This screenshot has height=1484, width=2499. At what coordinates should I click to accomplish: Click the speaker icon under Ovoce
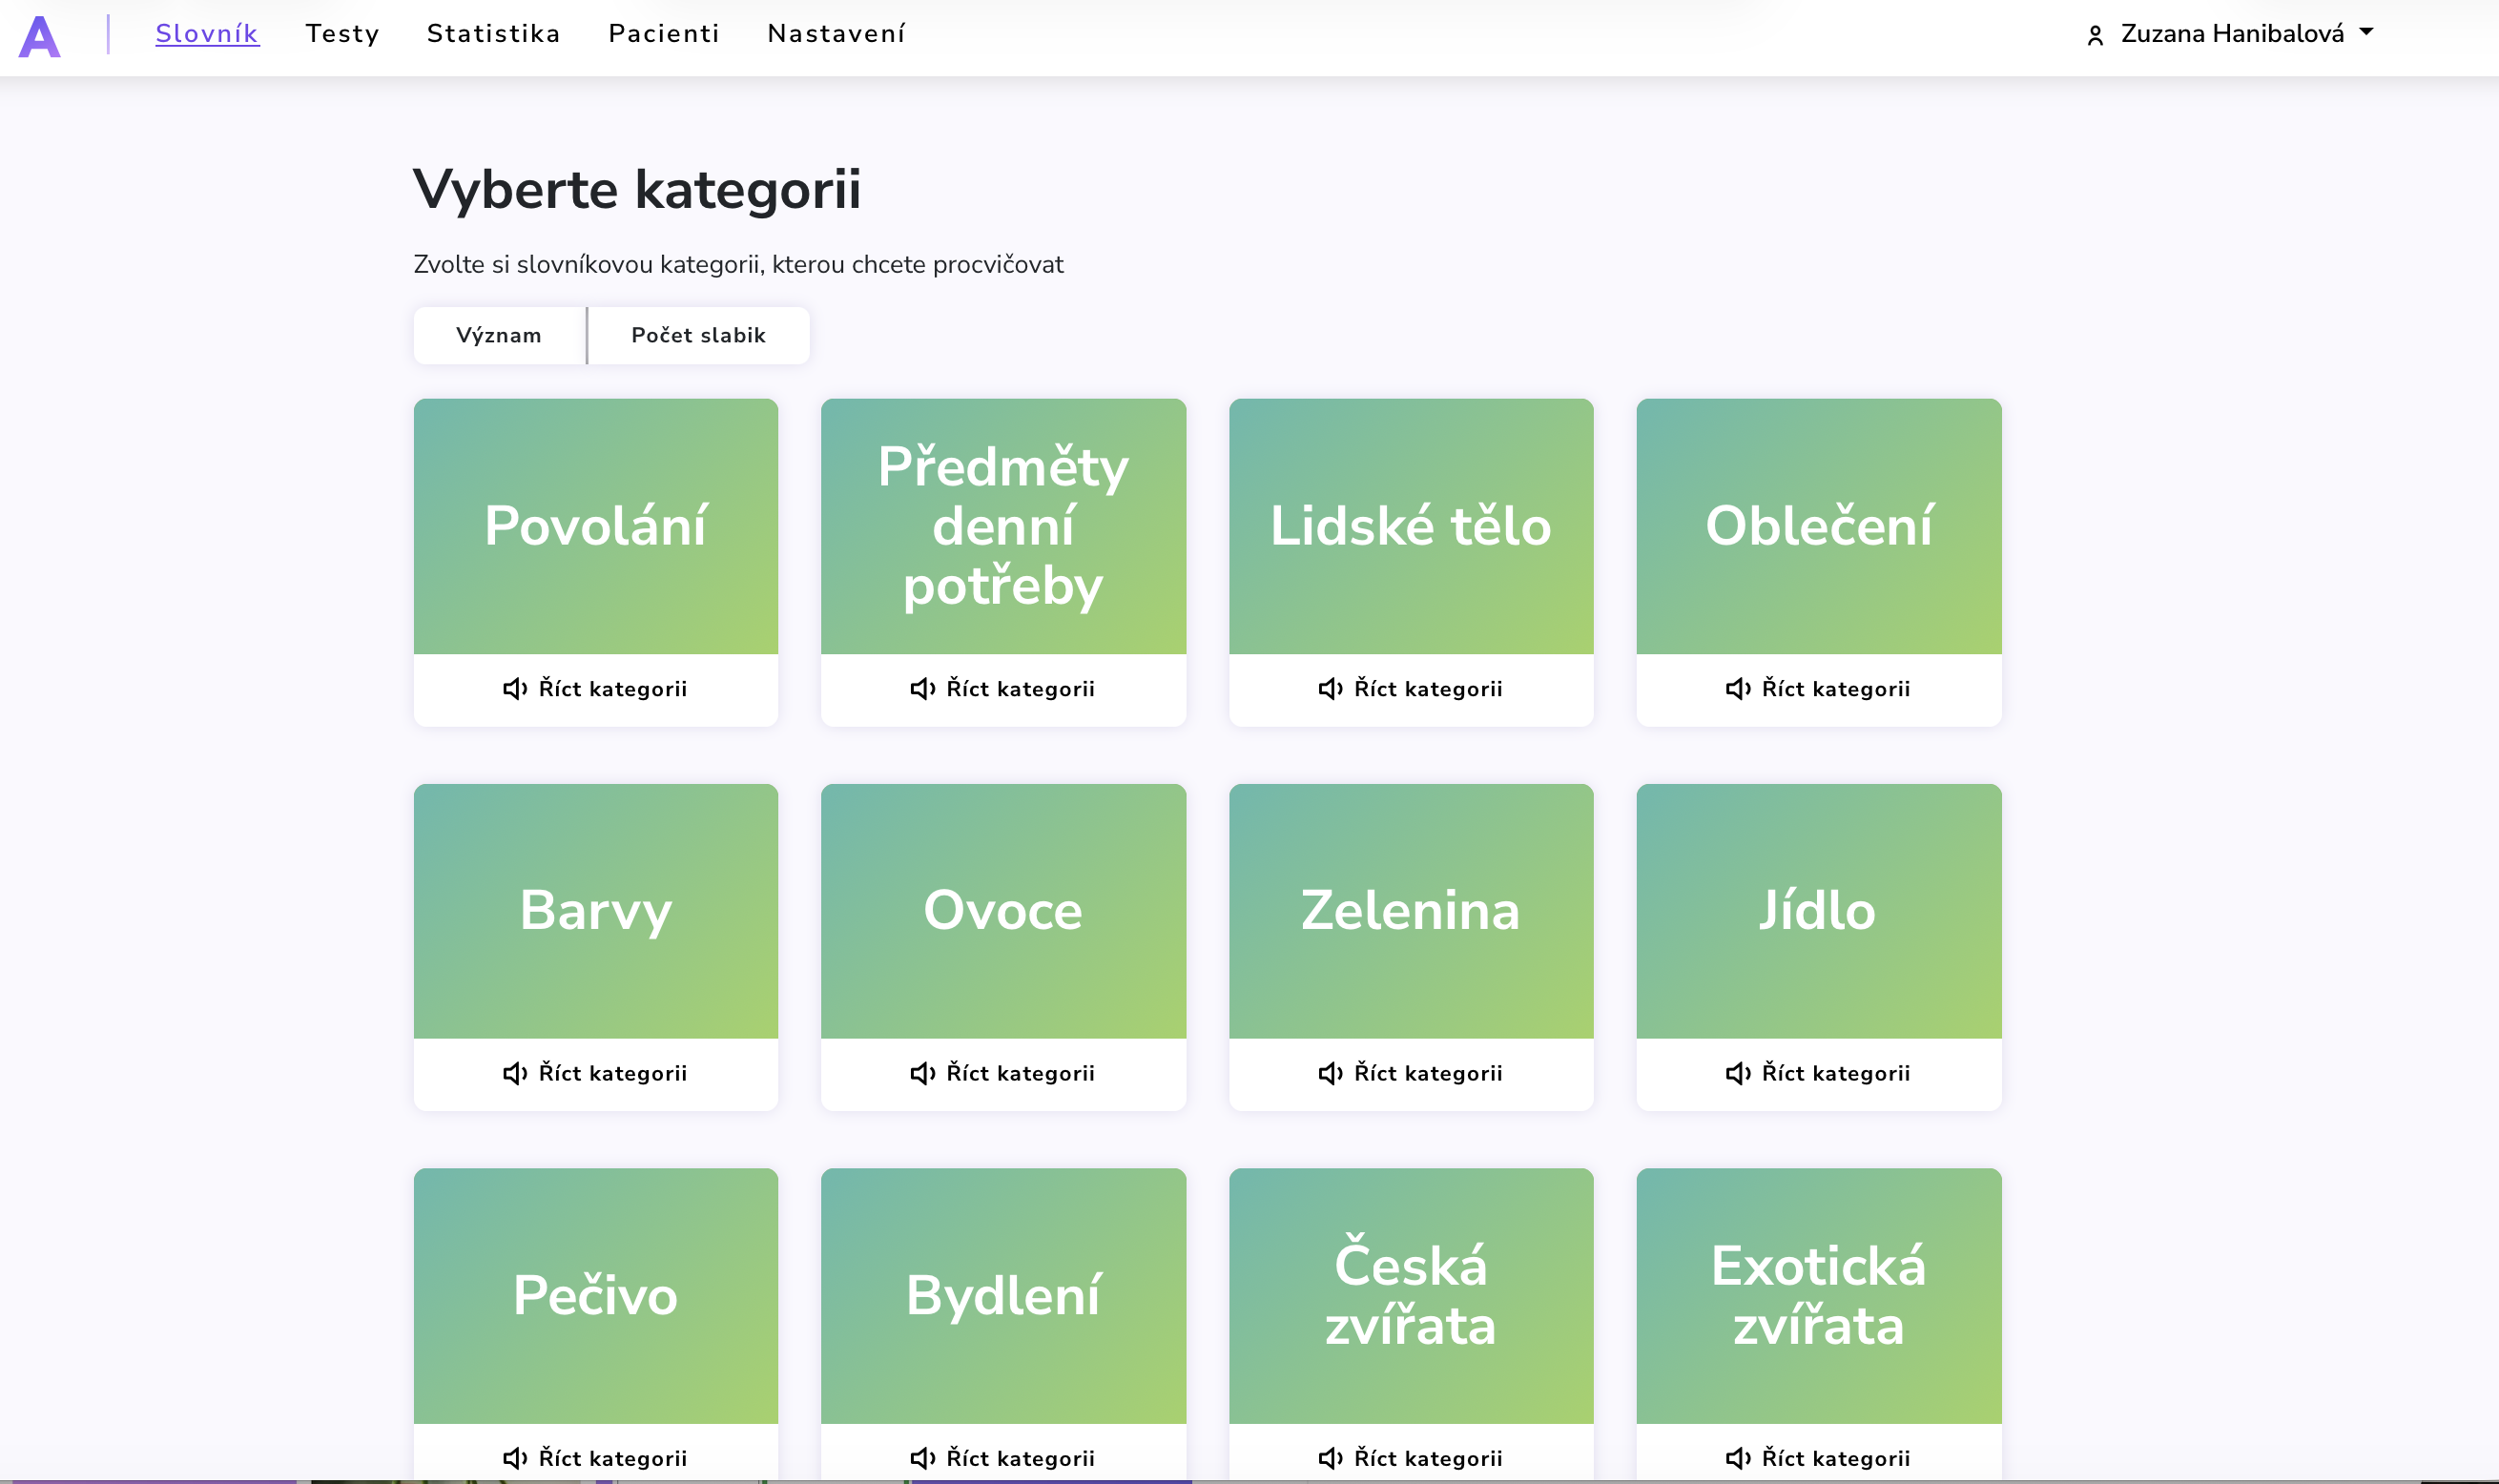(922, 1073)
